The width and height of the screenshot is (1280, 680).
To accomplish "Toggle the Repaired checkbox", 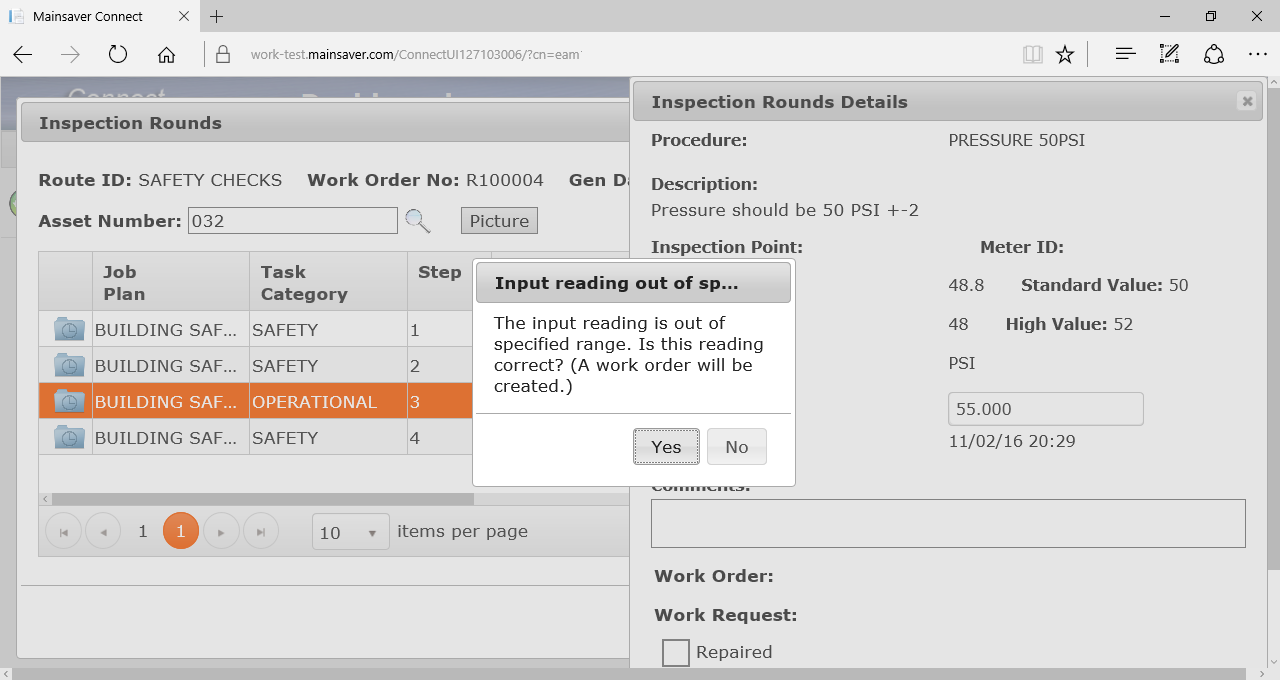I will pos(676,653).
